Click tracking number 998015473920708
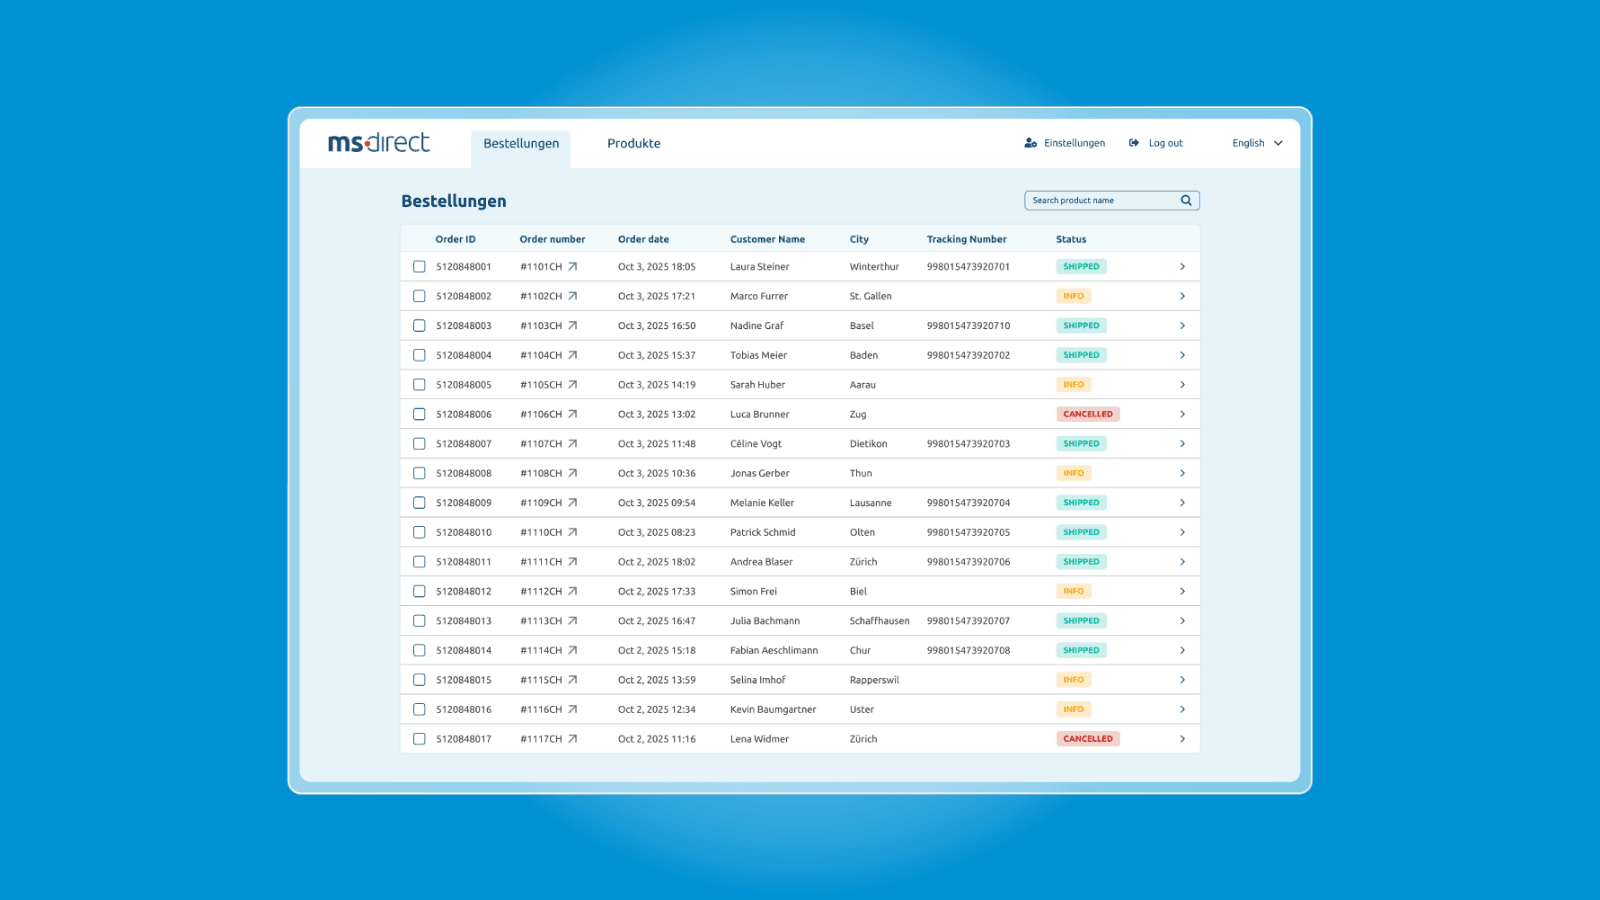The image size is (1600, 900). point(968,650)
